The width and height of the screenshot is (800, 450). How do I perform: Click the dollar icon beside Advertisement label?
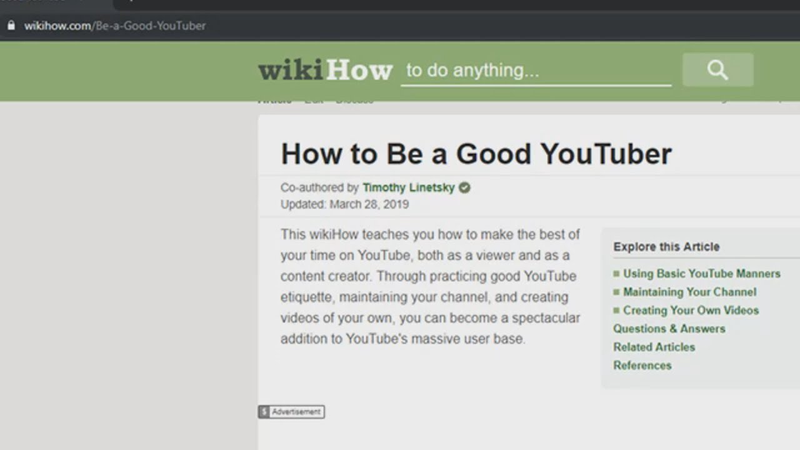click(264, 412)
